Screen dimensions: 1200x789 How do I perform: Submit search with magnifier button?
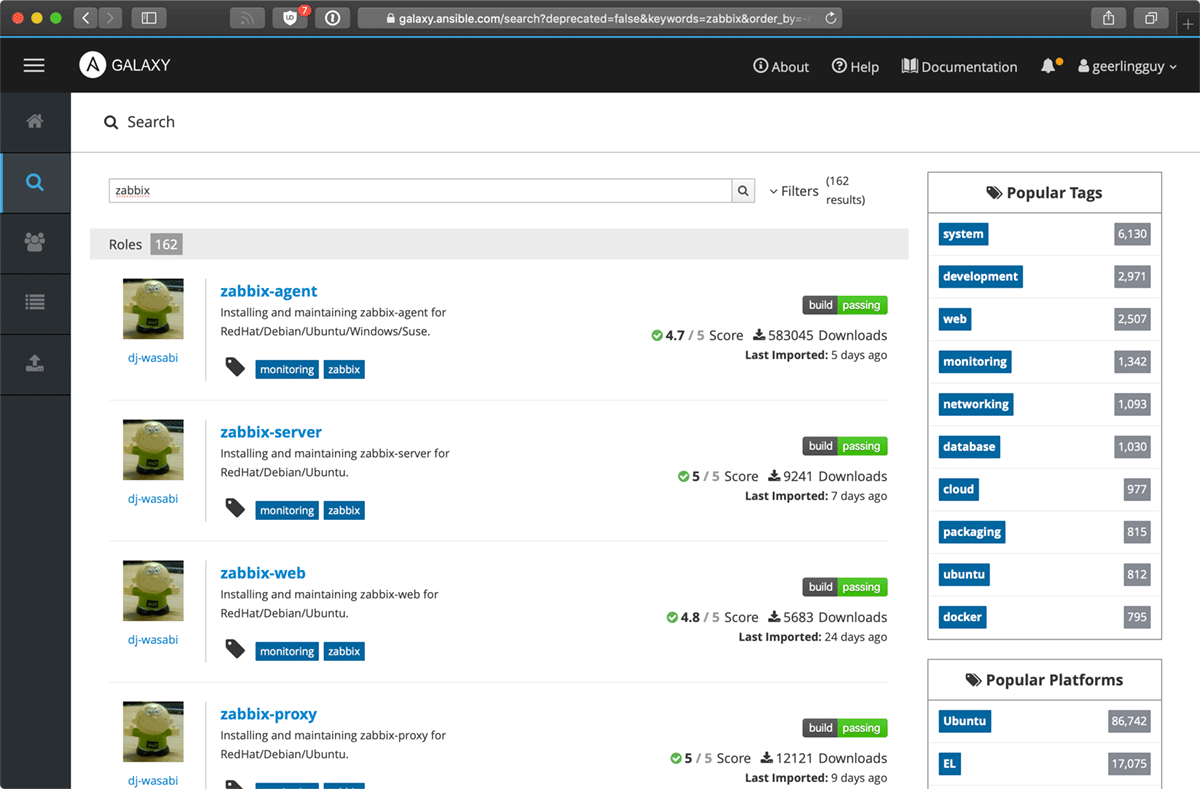(x=743, y=190)
